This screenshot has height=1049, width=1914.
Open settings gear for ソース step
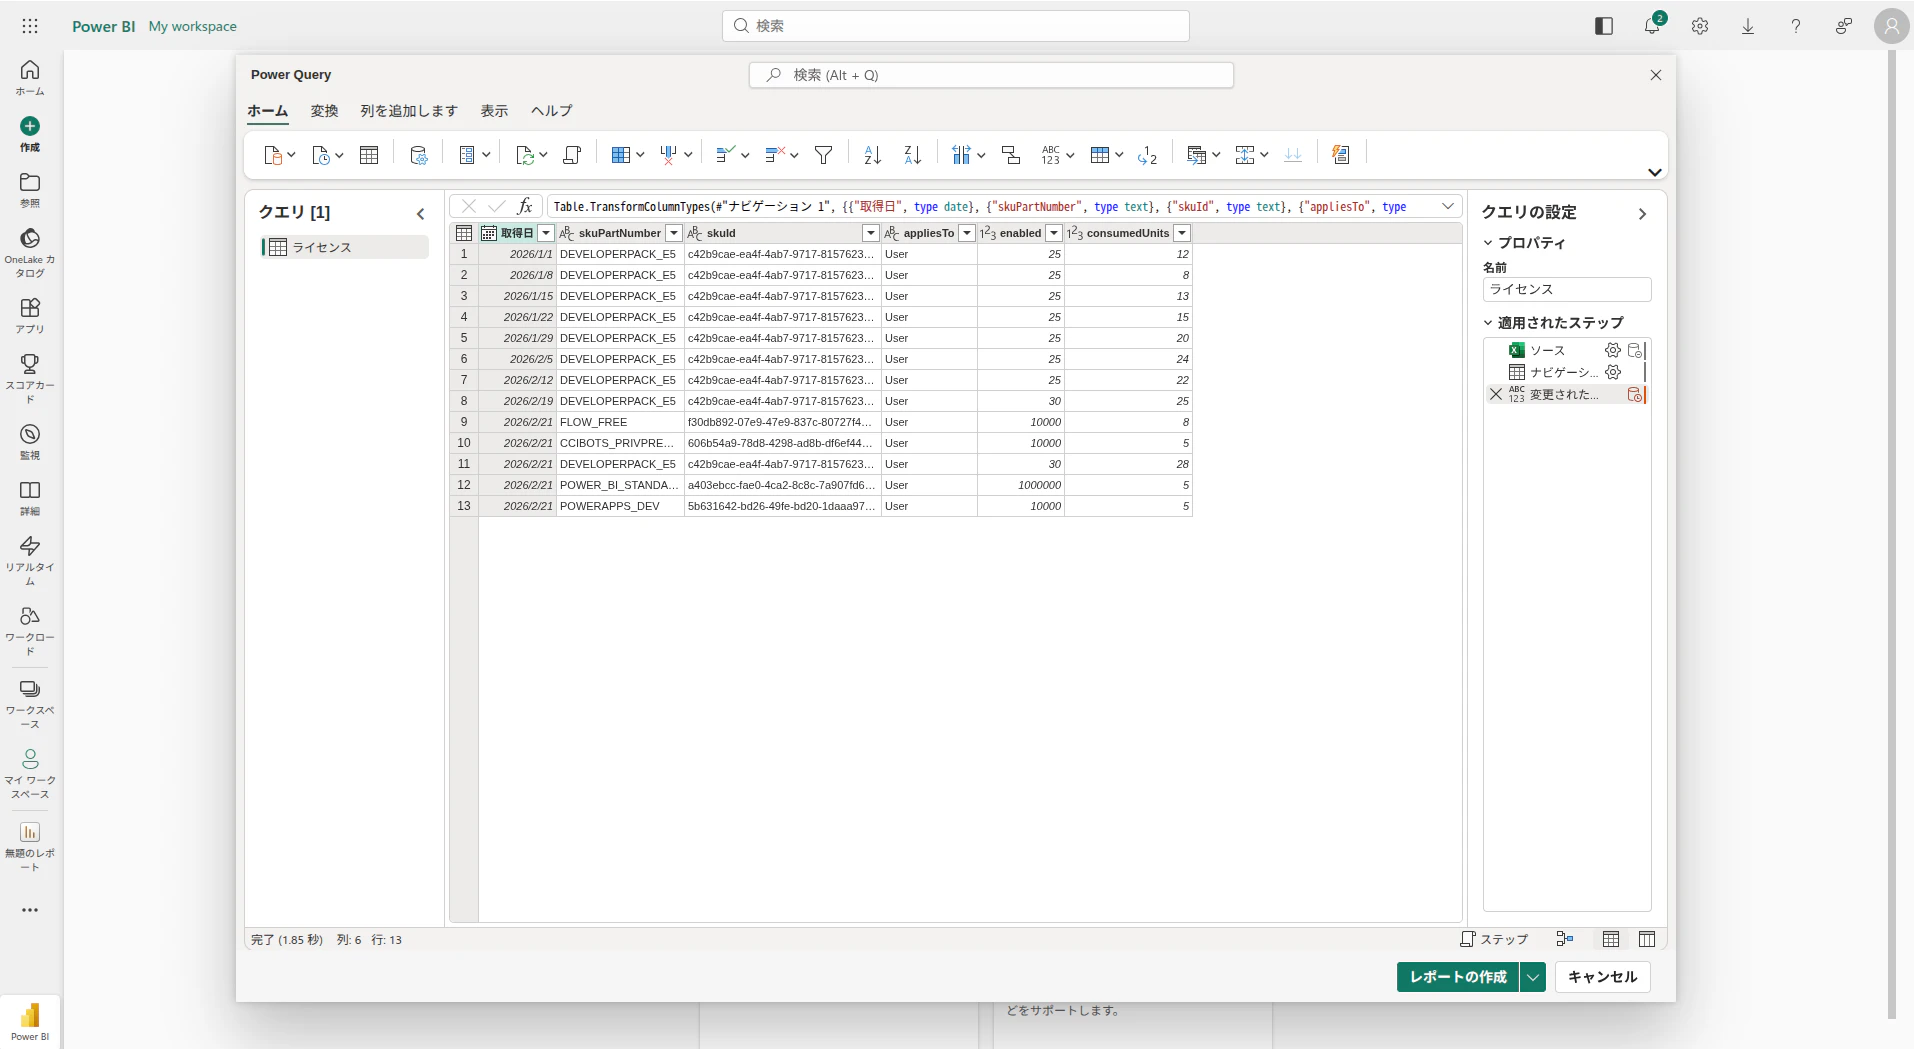1613,350
